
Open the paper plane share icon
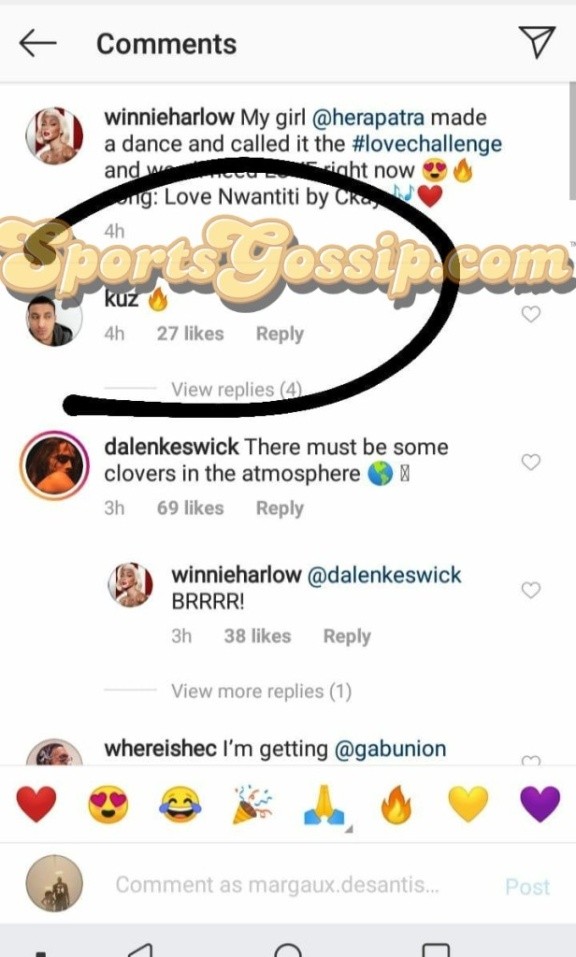coord(537,42)
